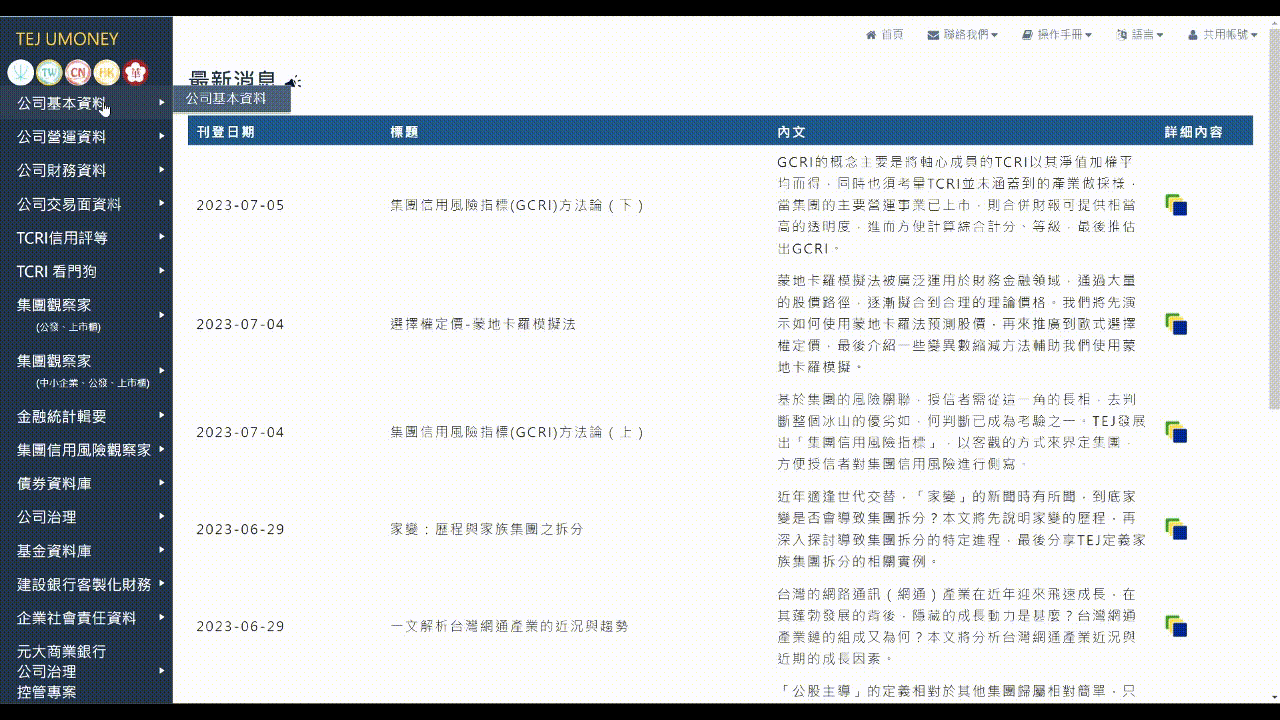
Task: Select the TW Taiwan market icon
Action: (48, 73)
